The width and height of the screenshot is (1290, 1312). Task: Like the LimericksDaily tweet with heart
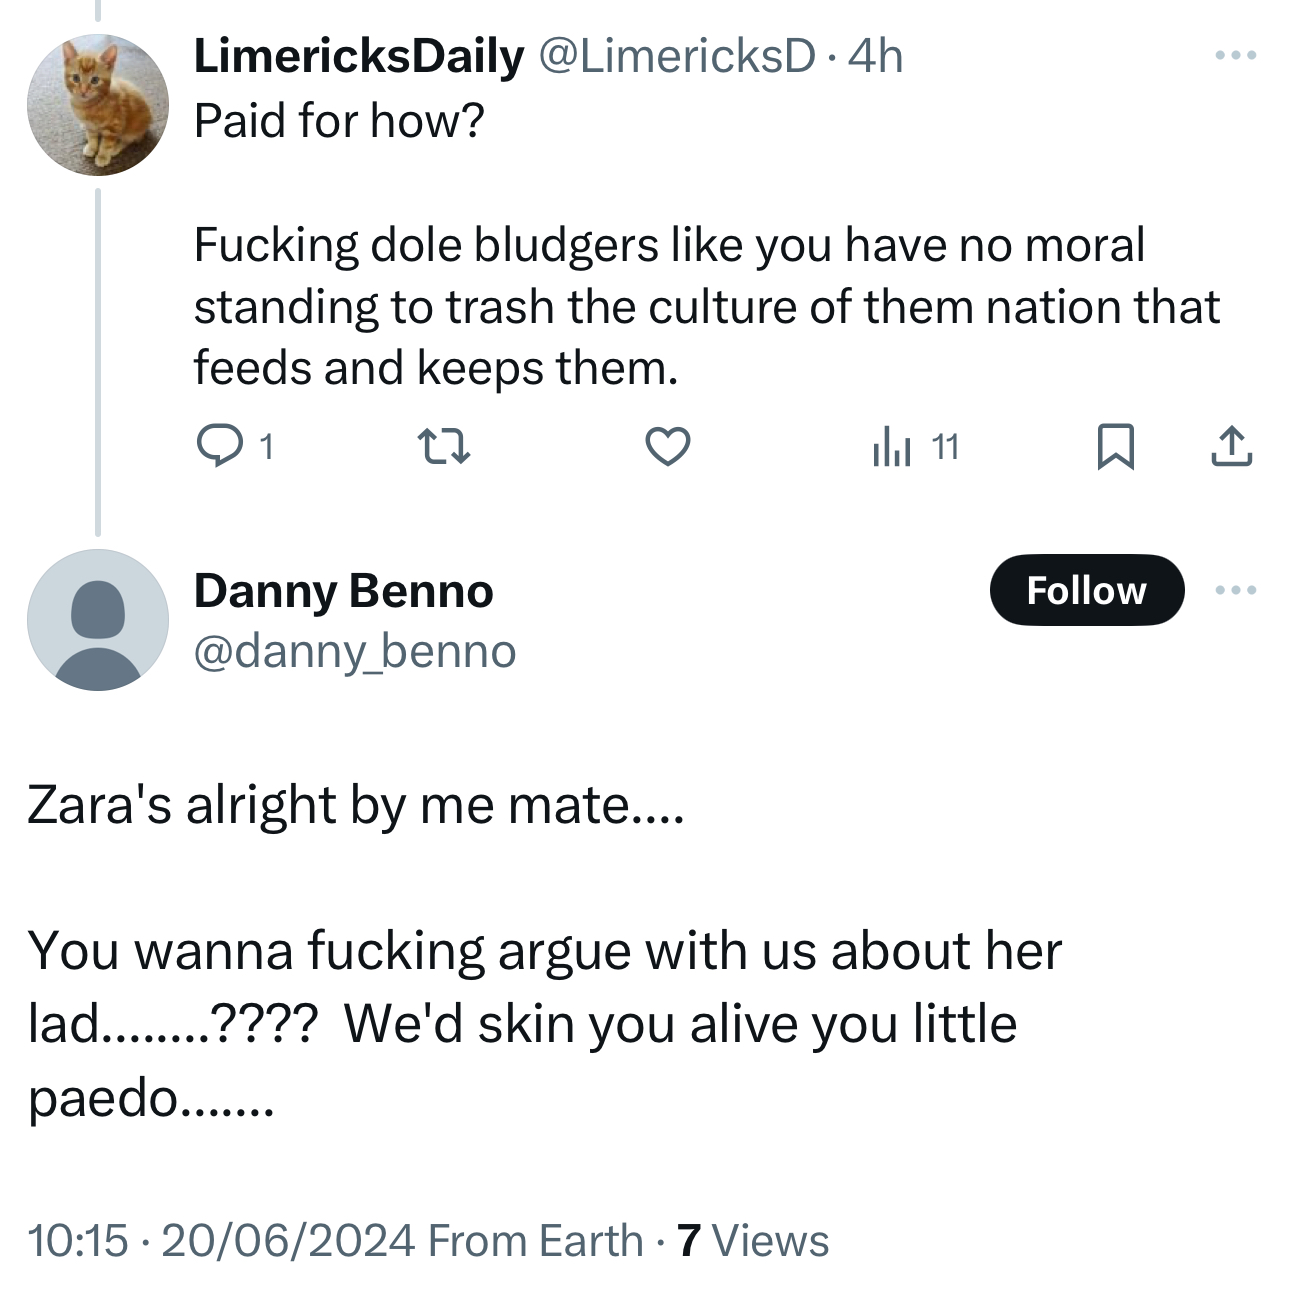click(667, 446)
